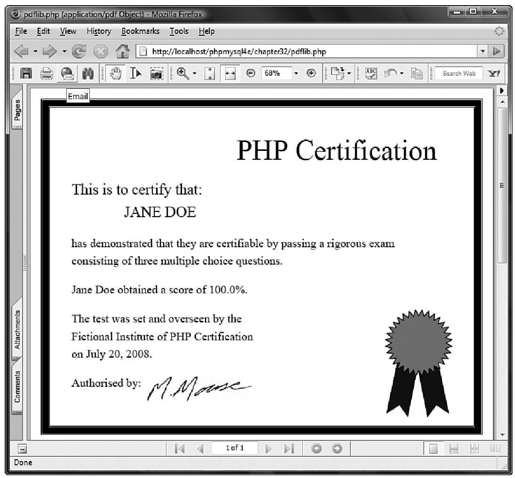The height and width of the screenshot is (478, 515).
Task: Open the Pages side panel tab
Action: 17,110
